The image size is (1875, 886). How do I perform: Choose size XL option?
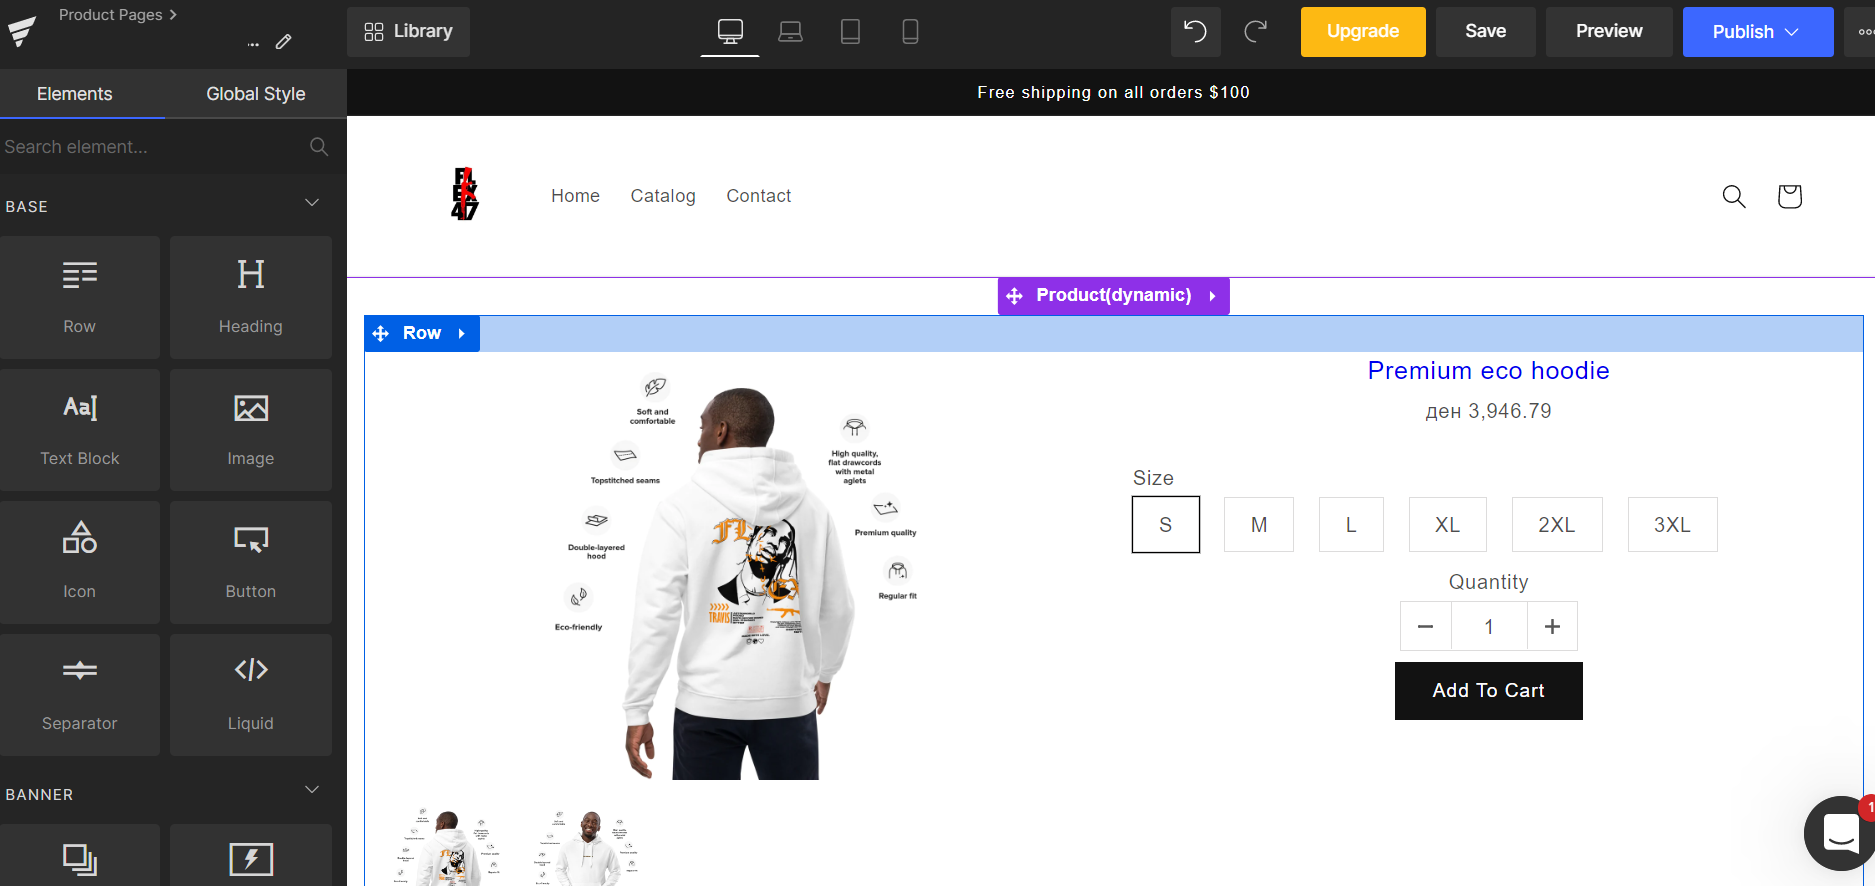[x=1448, y=525]
